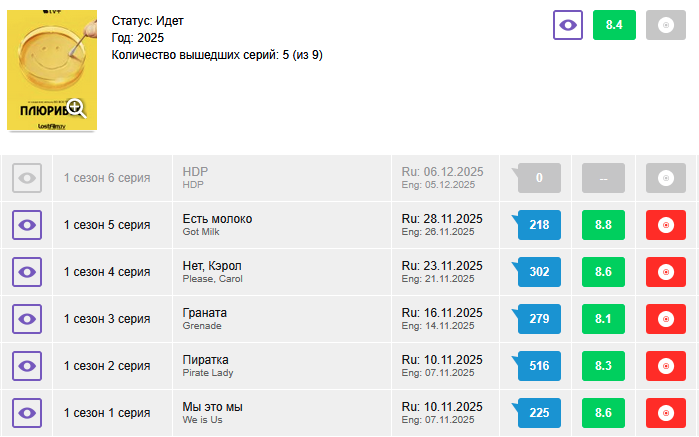The width and height of the screenshot is (699, 437).
Task: Click the 8.8 rating for episode 5
Action: click(603, 225)
